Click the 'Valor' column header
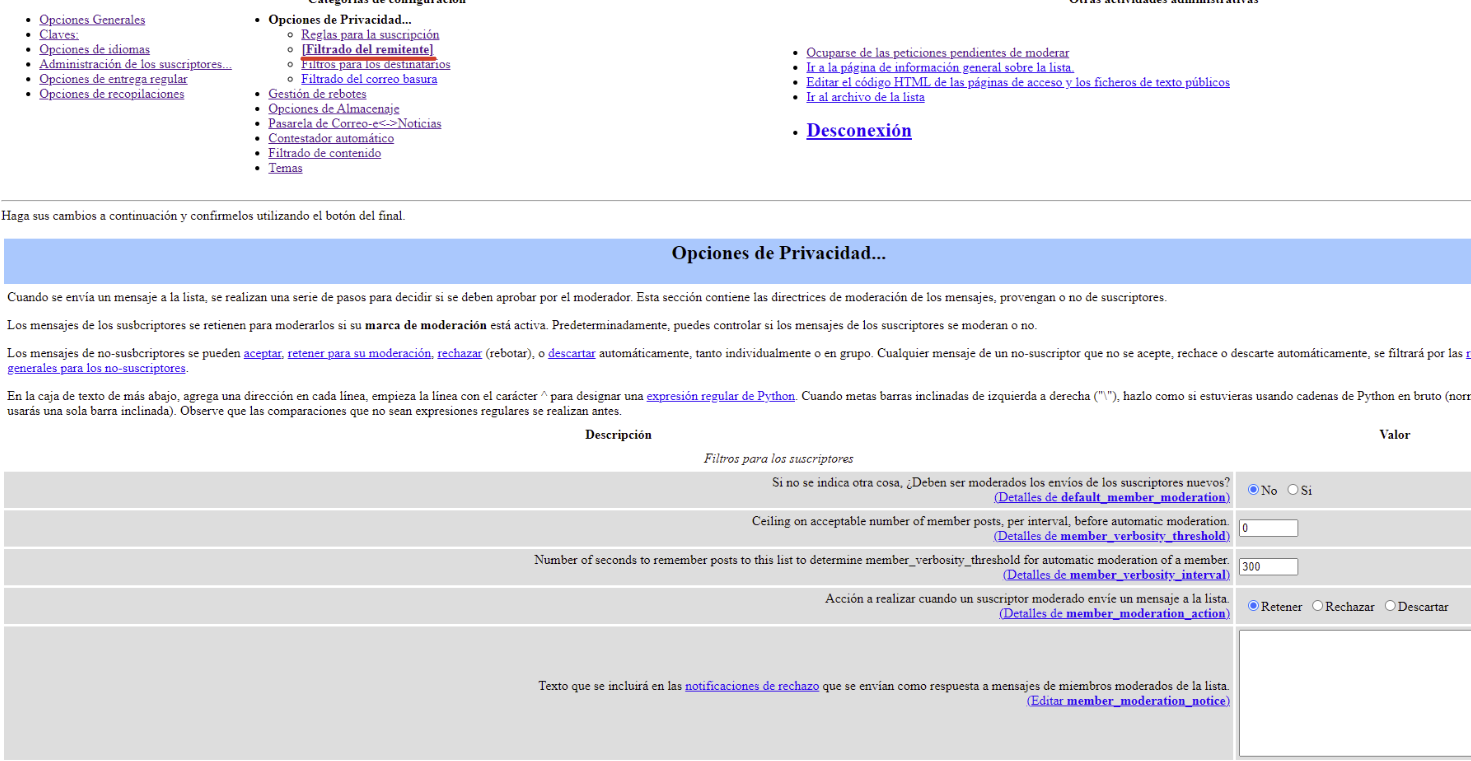Screen dimensions: 1471x761 coord(1395,435)
